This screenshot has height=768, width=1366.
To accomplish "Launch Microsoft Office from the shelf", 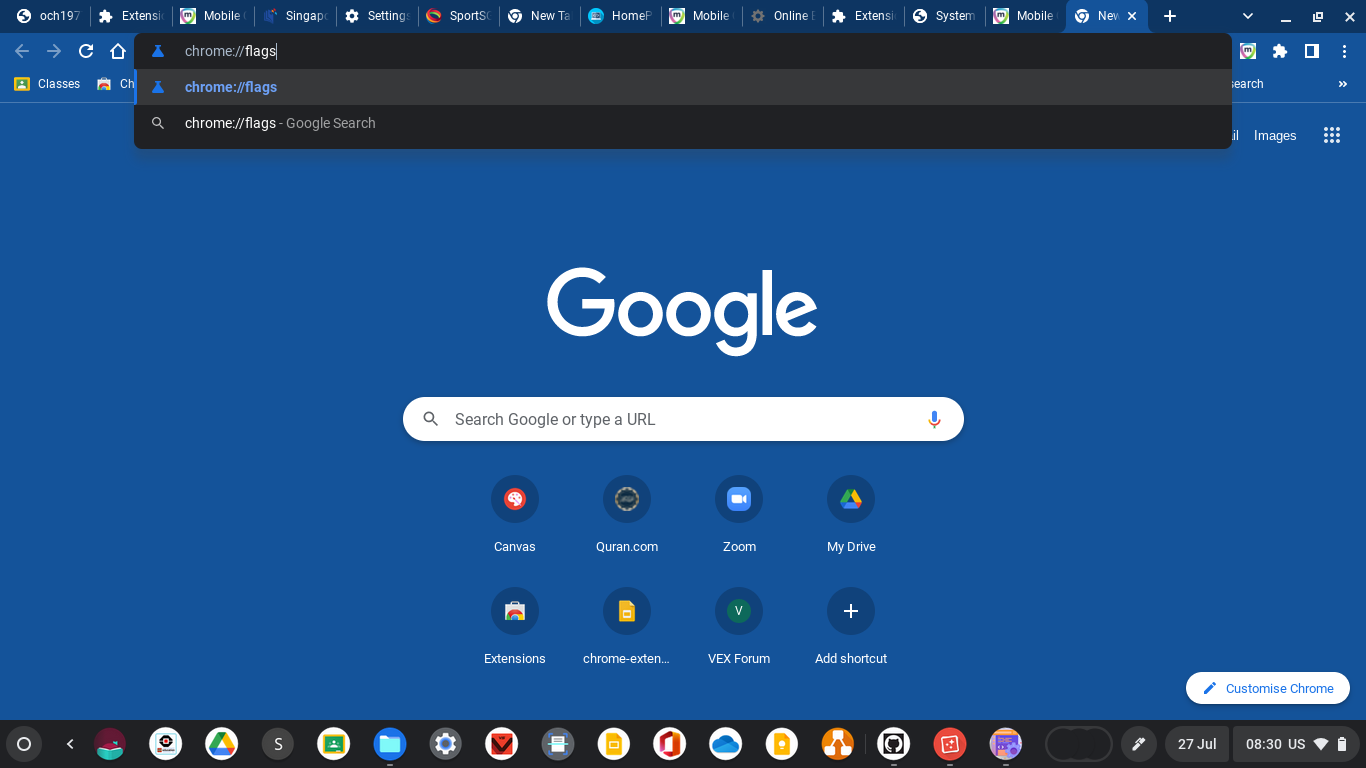I will pos(670,744).
